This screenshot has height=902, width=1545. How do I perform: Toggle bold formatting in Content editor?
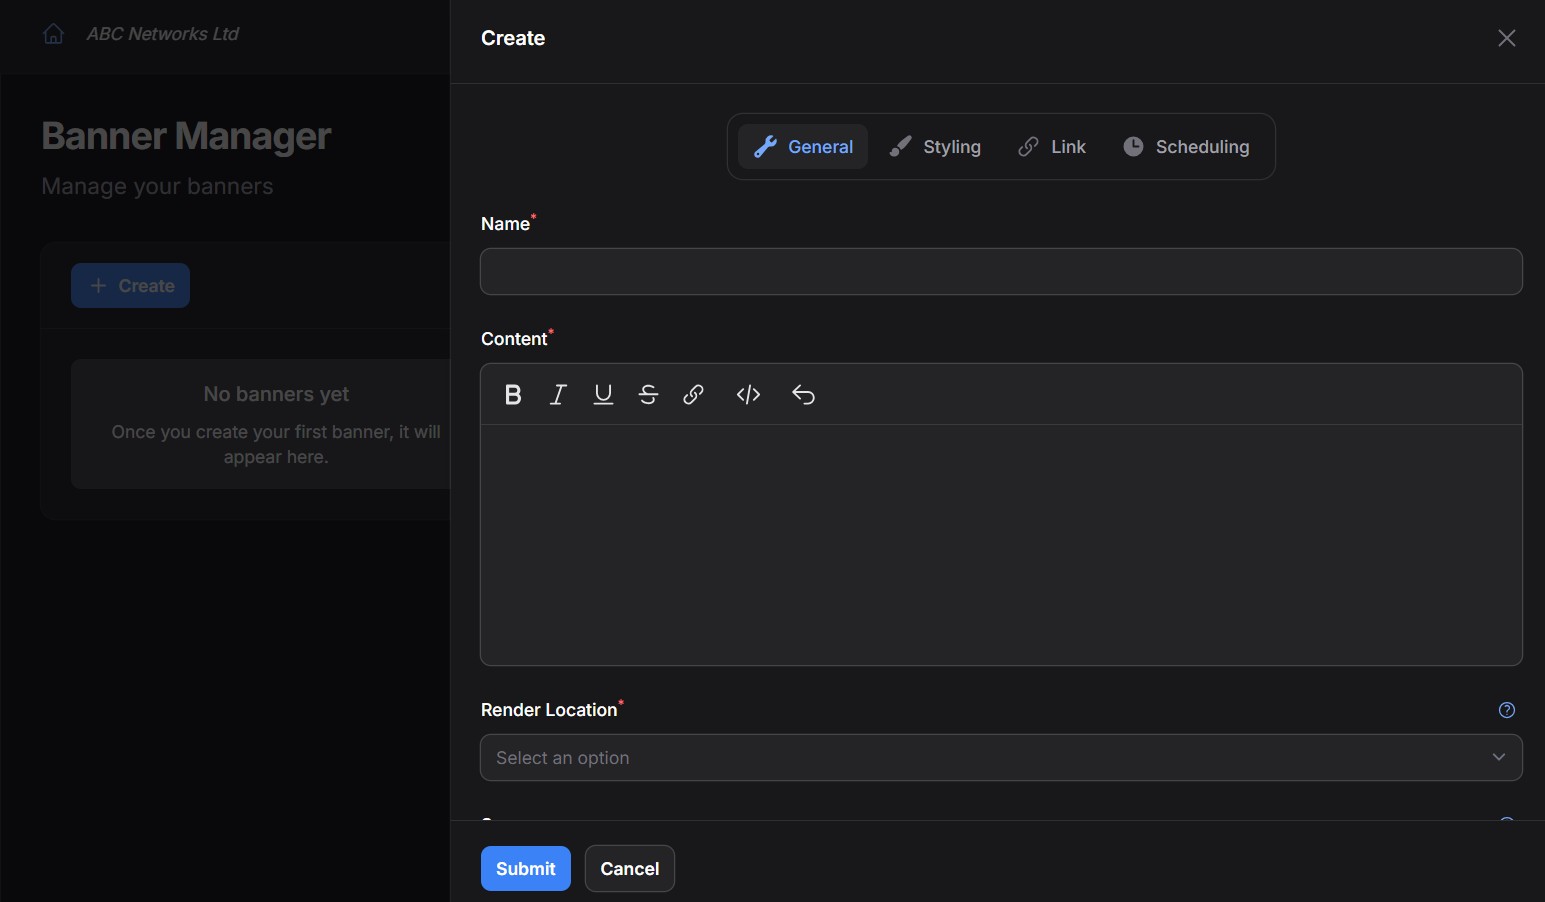point(513,395)
